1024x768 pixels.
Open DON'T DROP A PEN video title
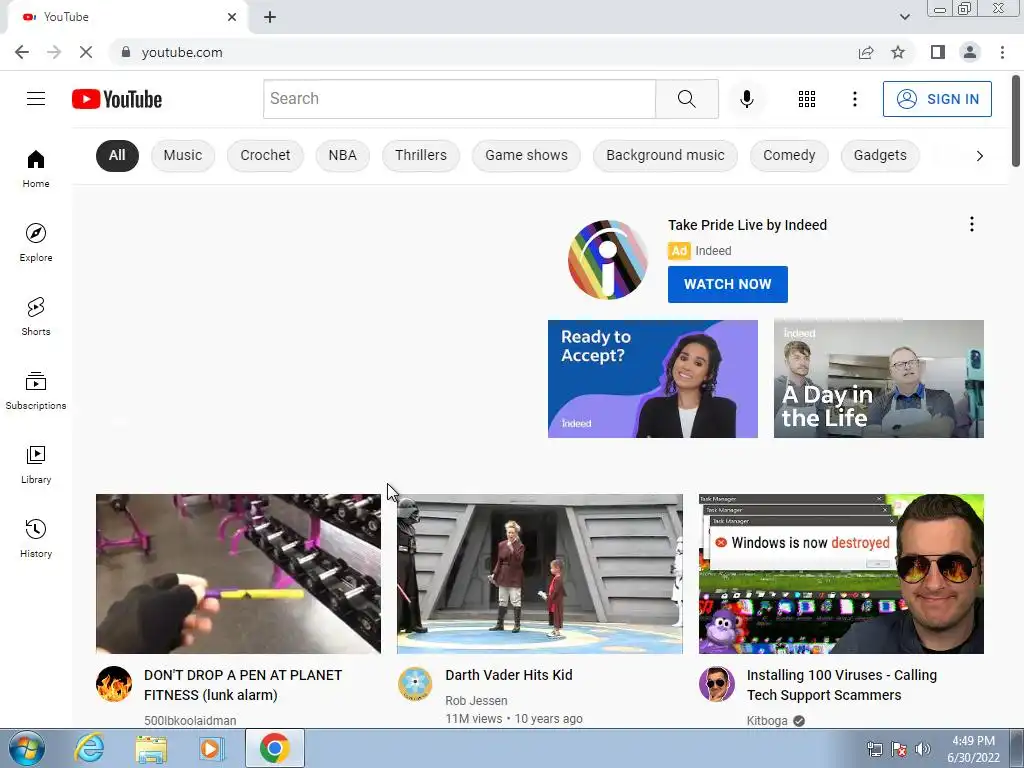point(243,685)
